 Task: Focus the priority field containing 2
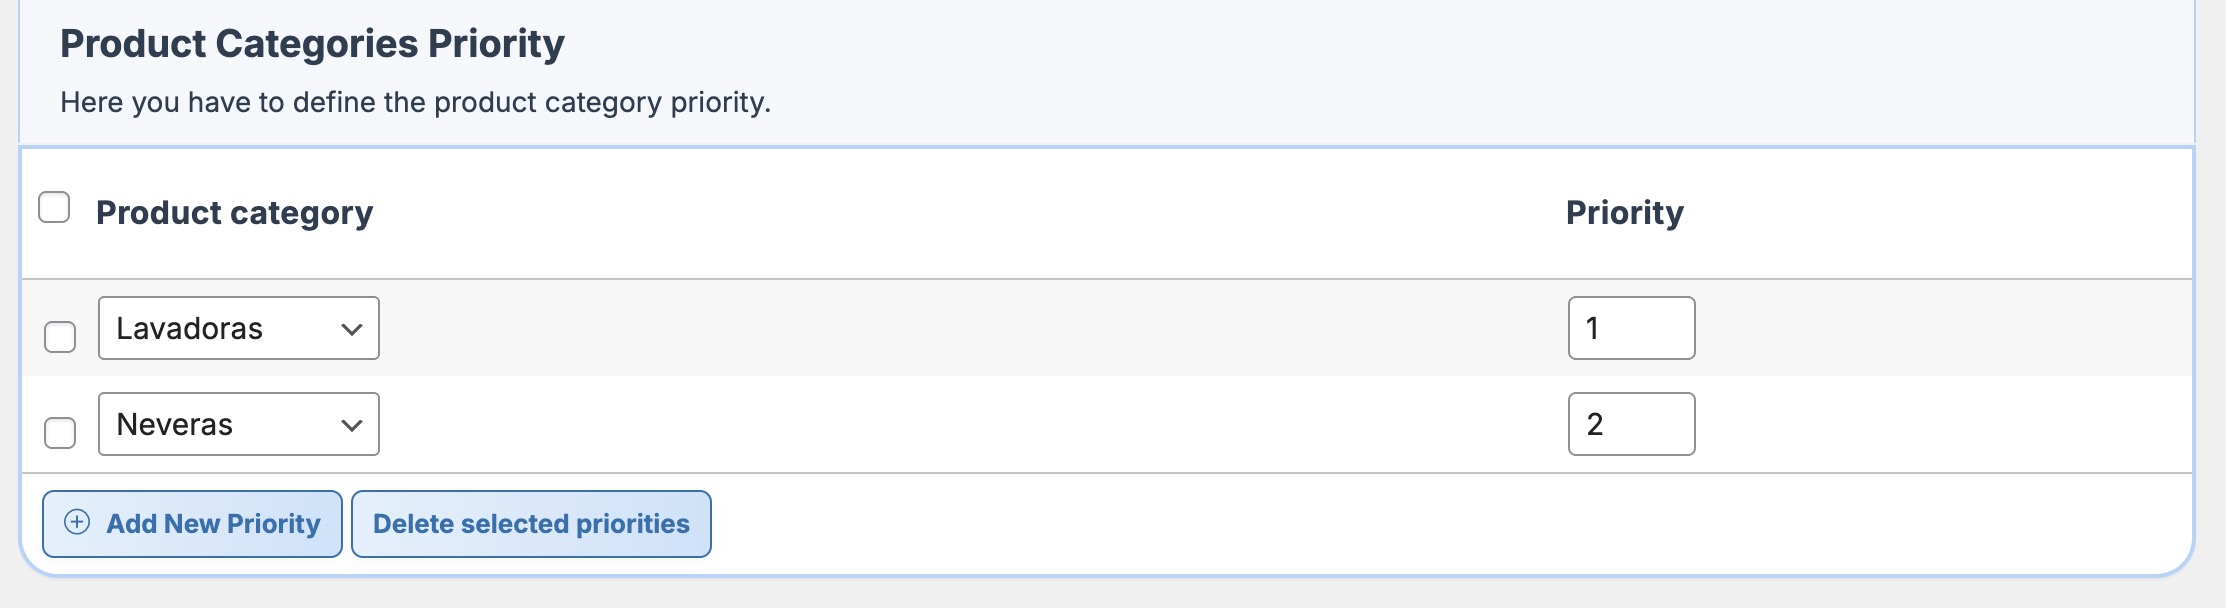click(x=1631, y=424)
